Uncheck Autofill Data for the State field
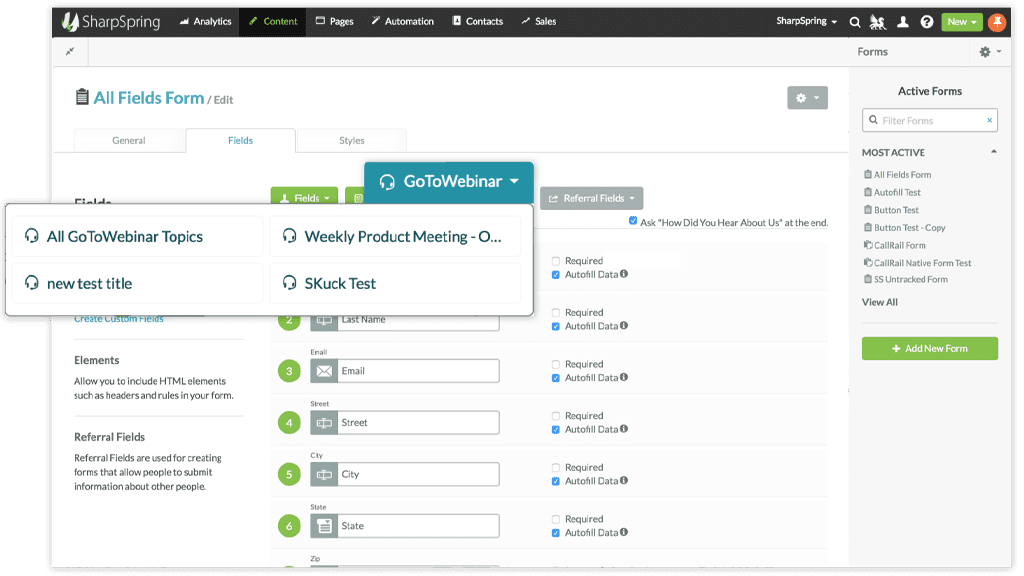 [x=556, y=533]
